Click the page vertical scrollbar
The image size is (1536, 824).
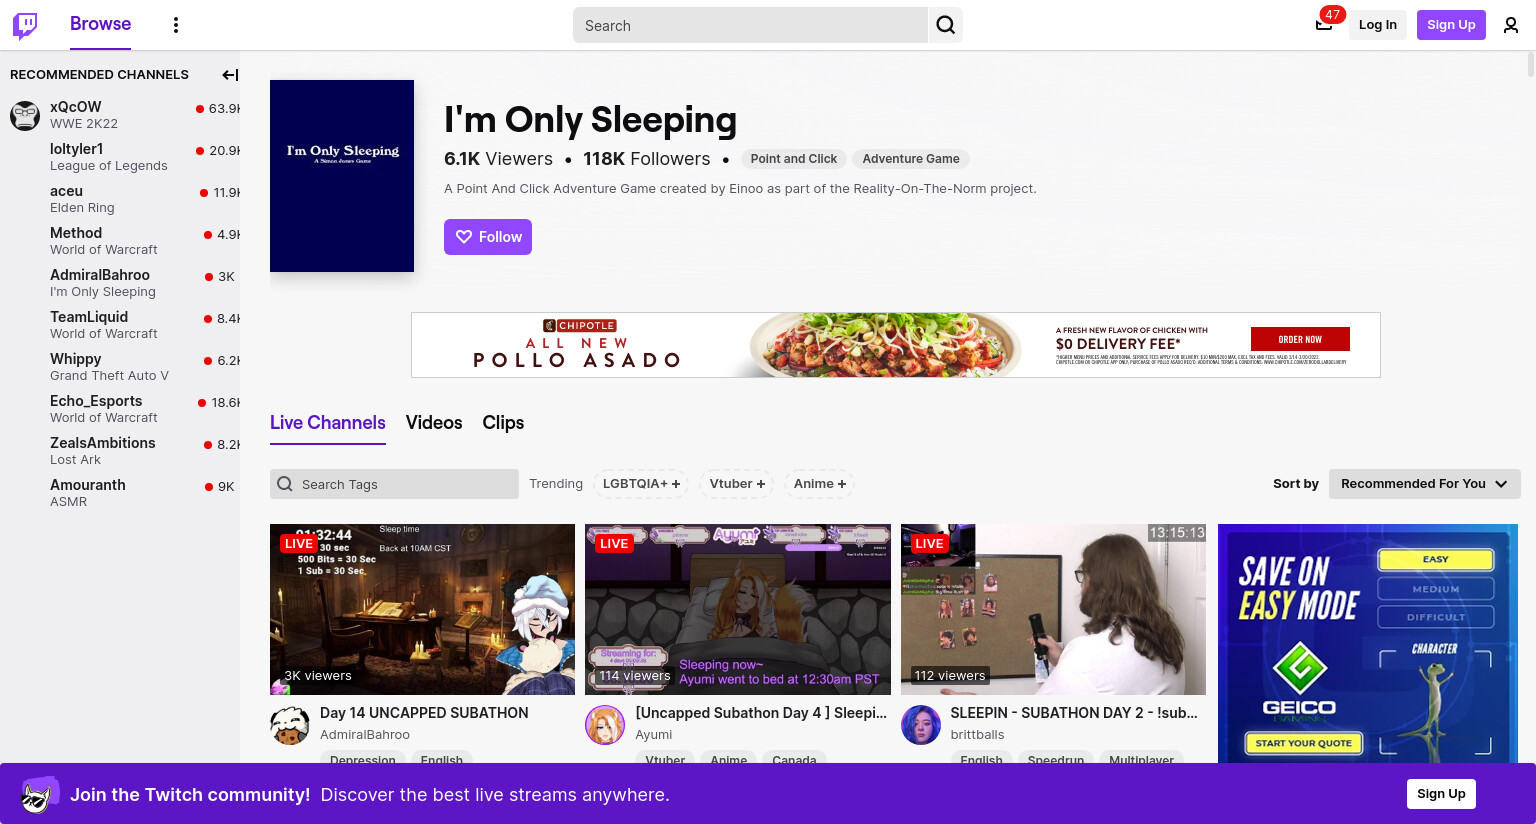(1530, 64)
